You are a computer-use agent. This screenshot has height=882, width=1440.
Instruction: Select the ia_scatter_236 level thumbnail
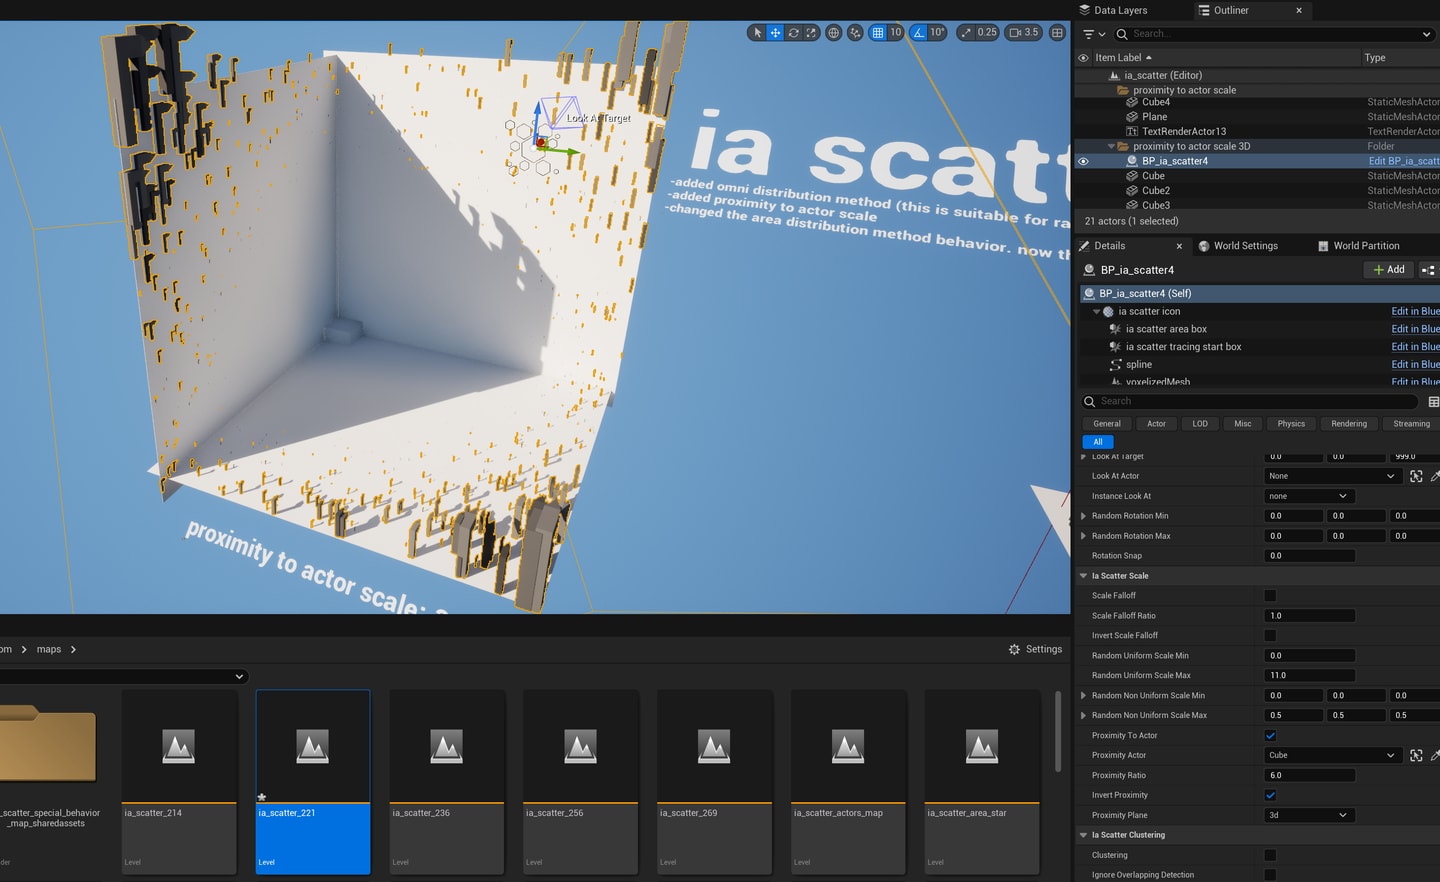446,782
